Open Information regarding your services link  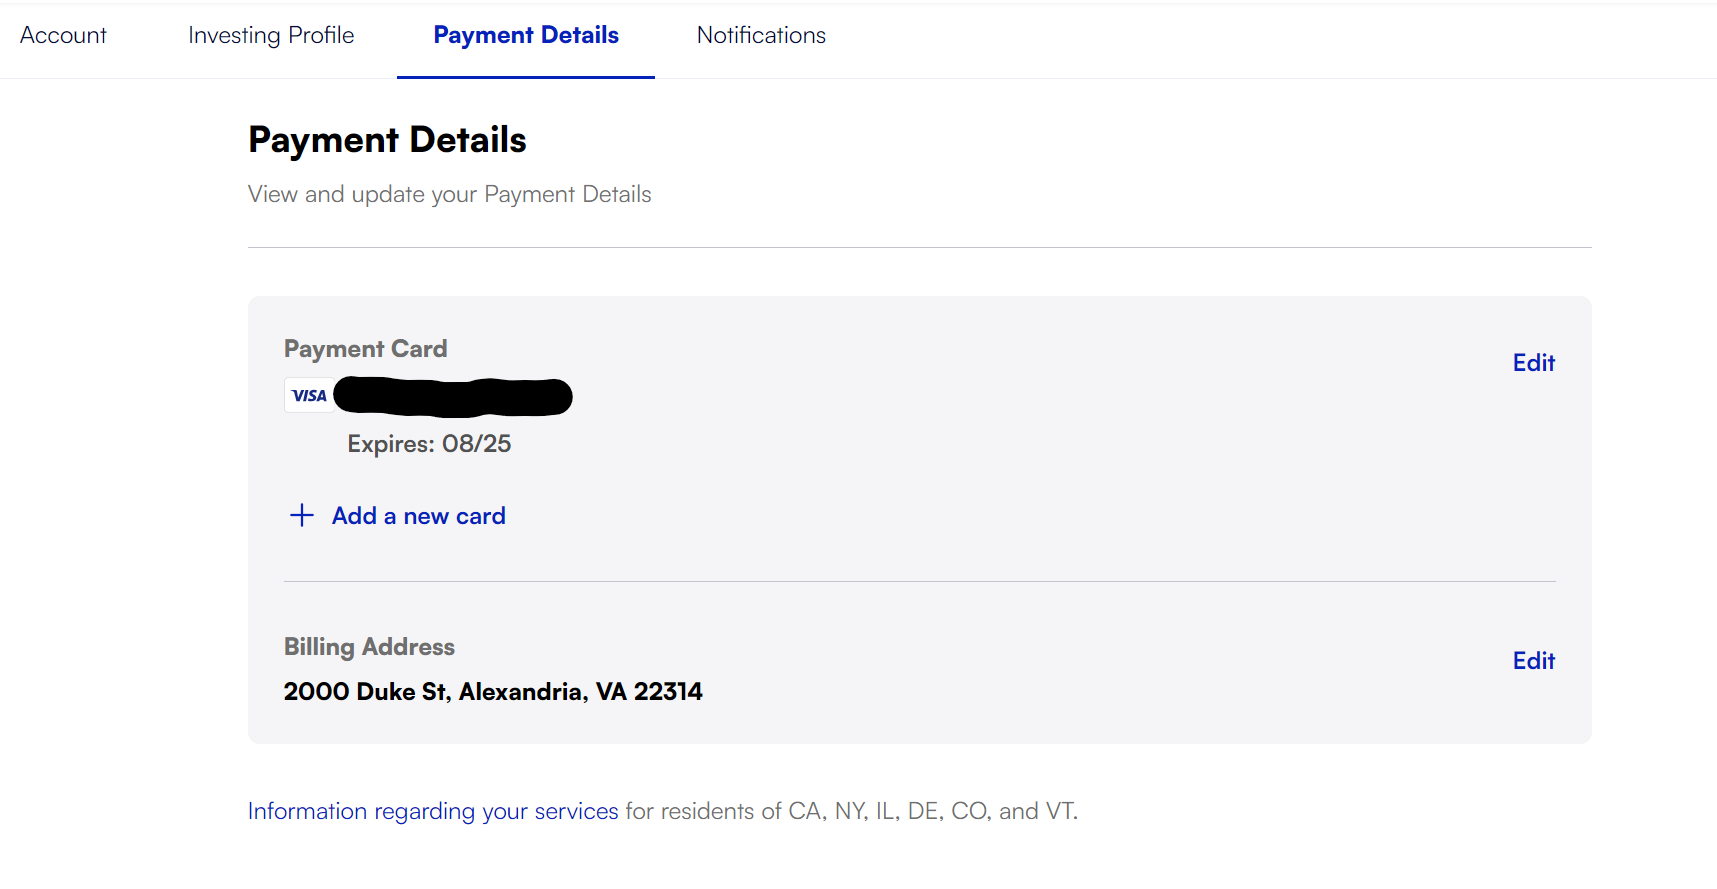(433, 811)
